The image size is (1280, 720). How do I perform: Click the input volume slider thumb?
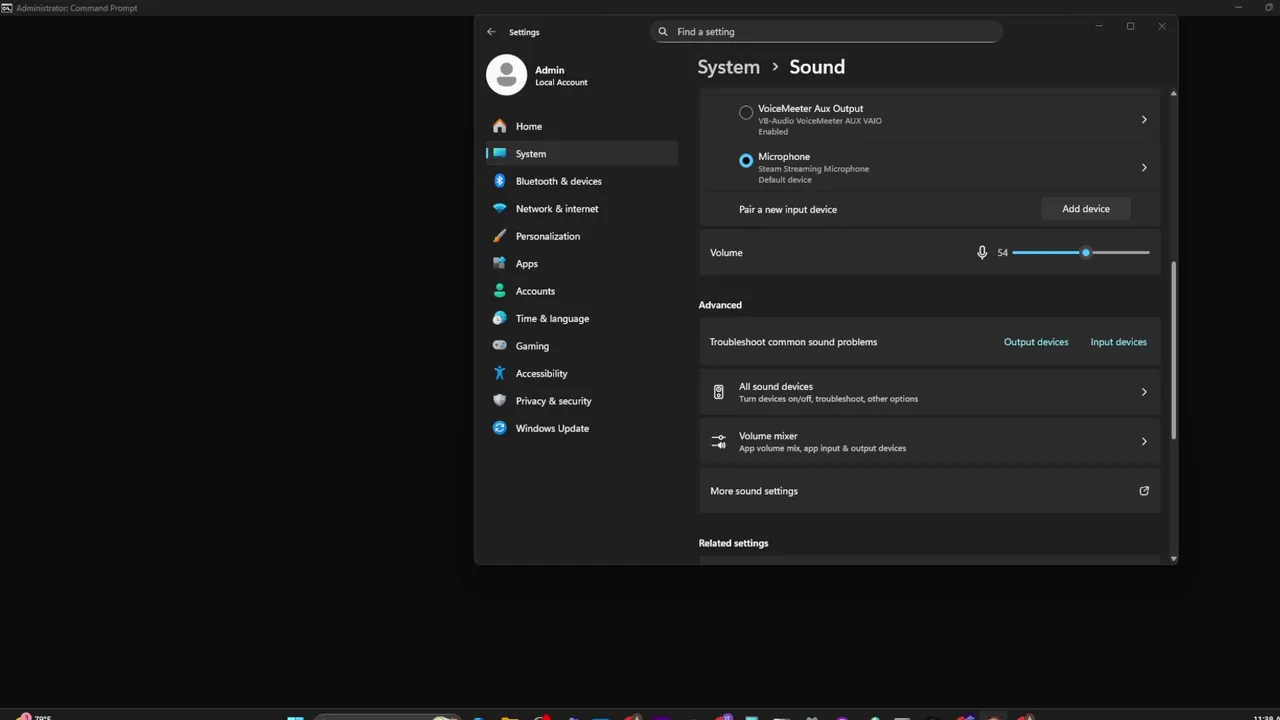[1086, 253]
